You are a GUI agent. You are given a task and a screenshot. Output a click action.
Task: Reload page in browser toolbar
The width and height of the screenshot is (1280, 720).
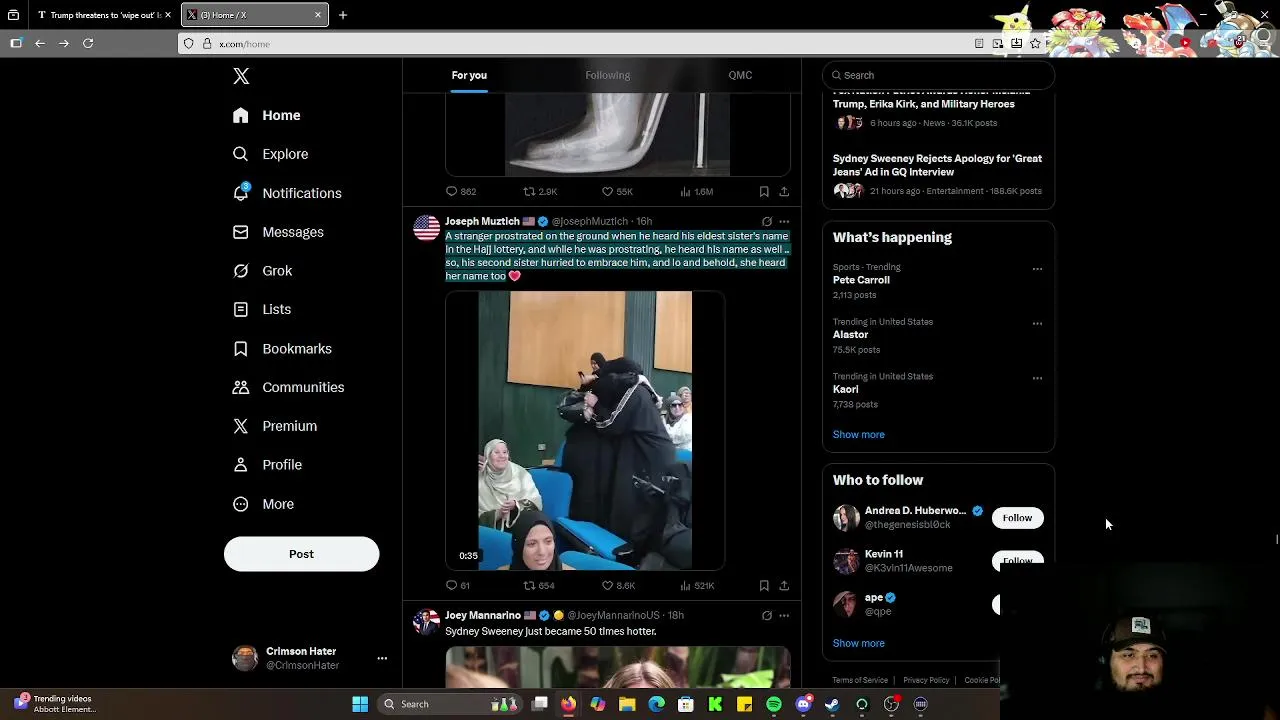[x=88, y=43]
